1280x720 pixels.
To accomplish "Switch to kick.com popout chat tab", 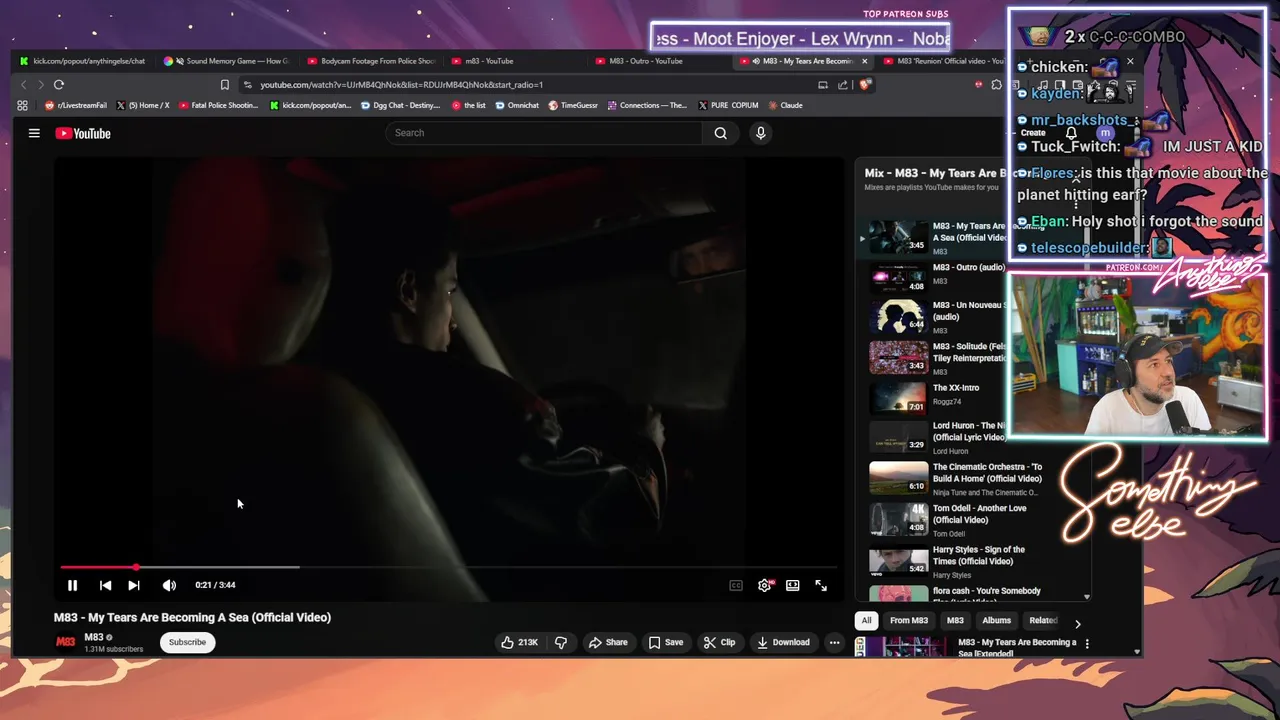I will tap(82, 61).
